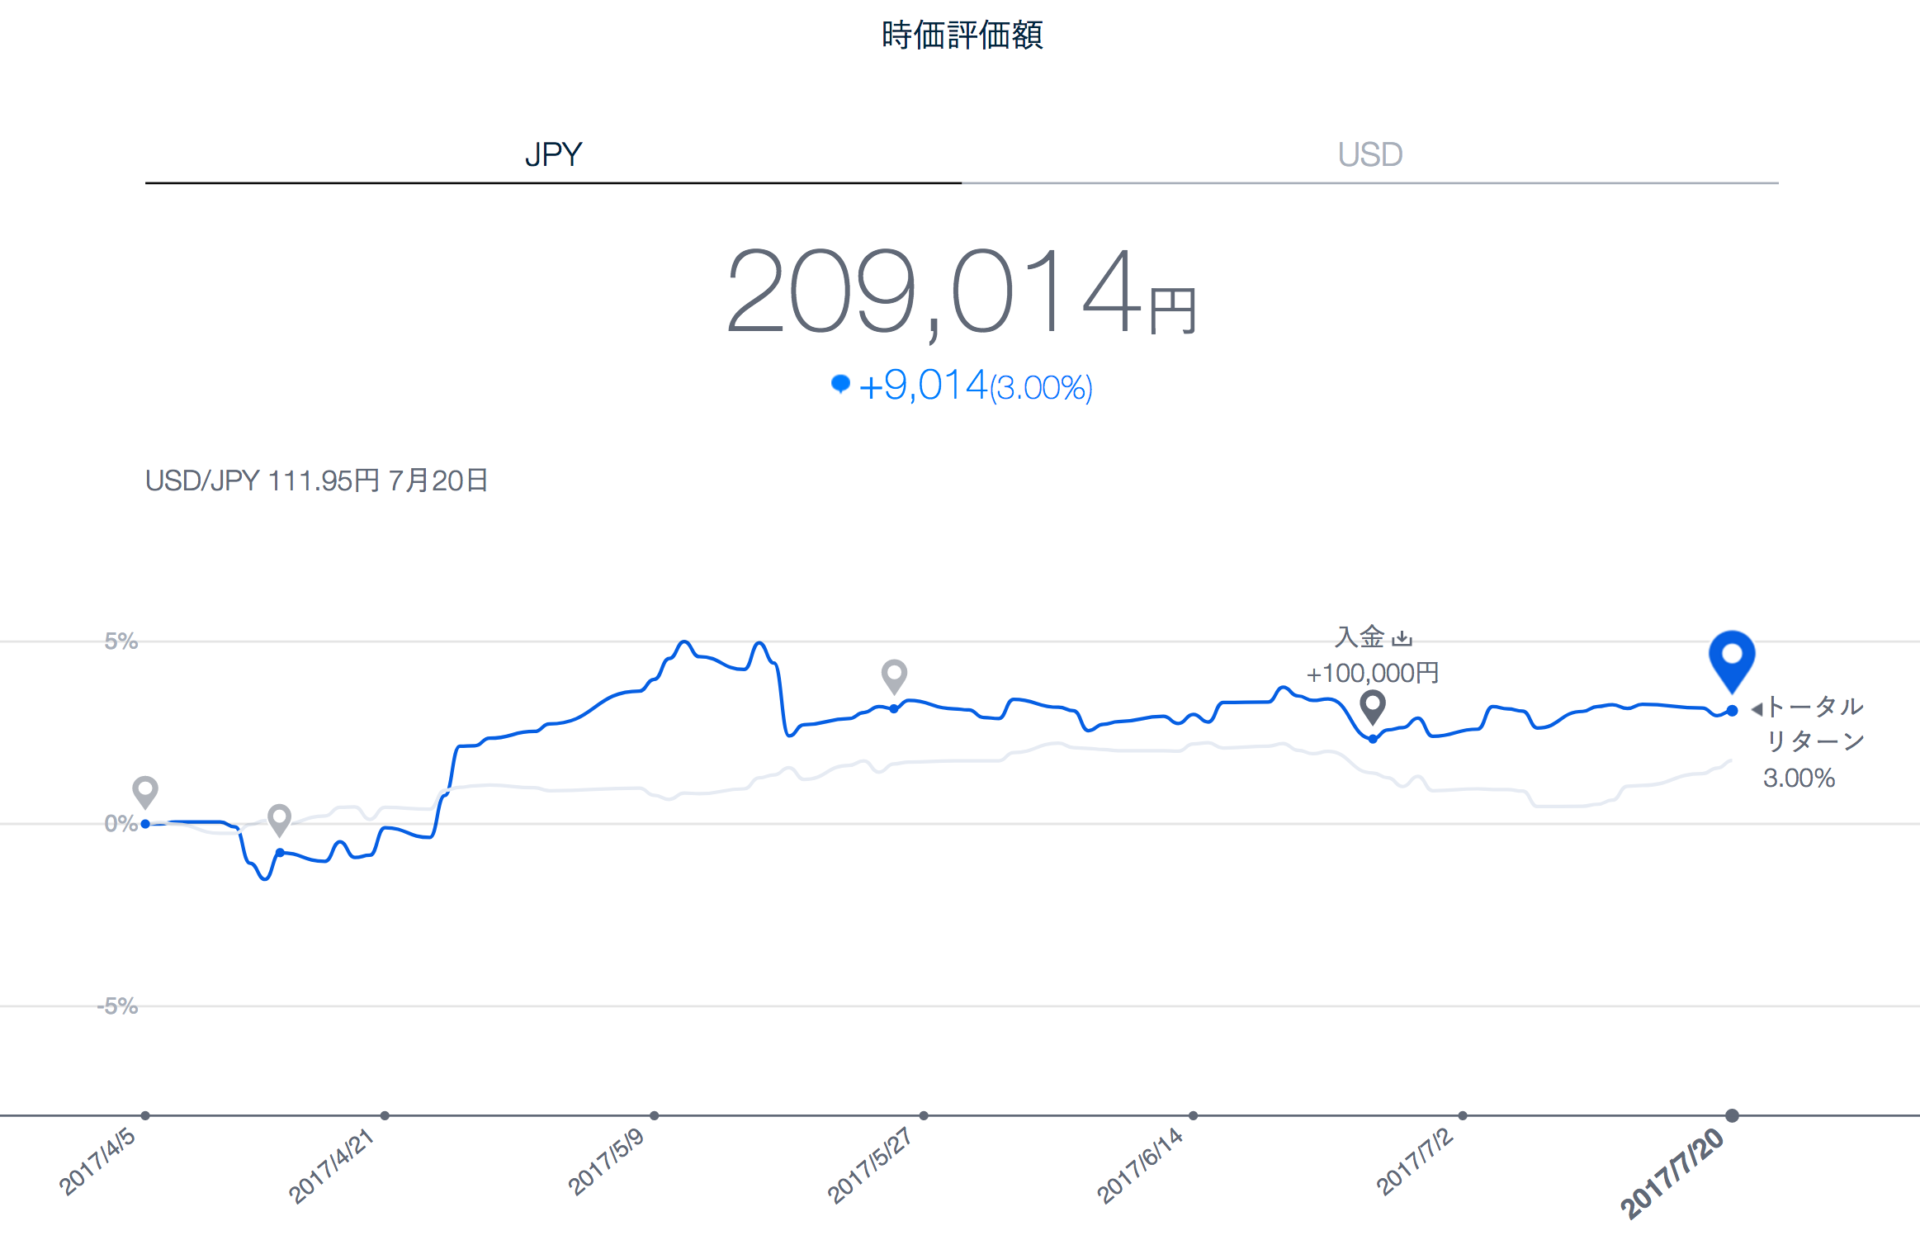1920x1240 pixels.
Task: Click the gray pin near 2017/5/27
Action: click(x=894, y=674)
